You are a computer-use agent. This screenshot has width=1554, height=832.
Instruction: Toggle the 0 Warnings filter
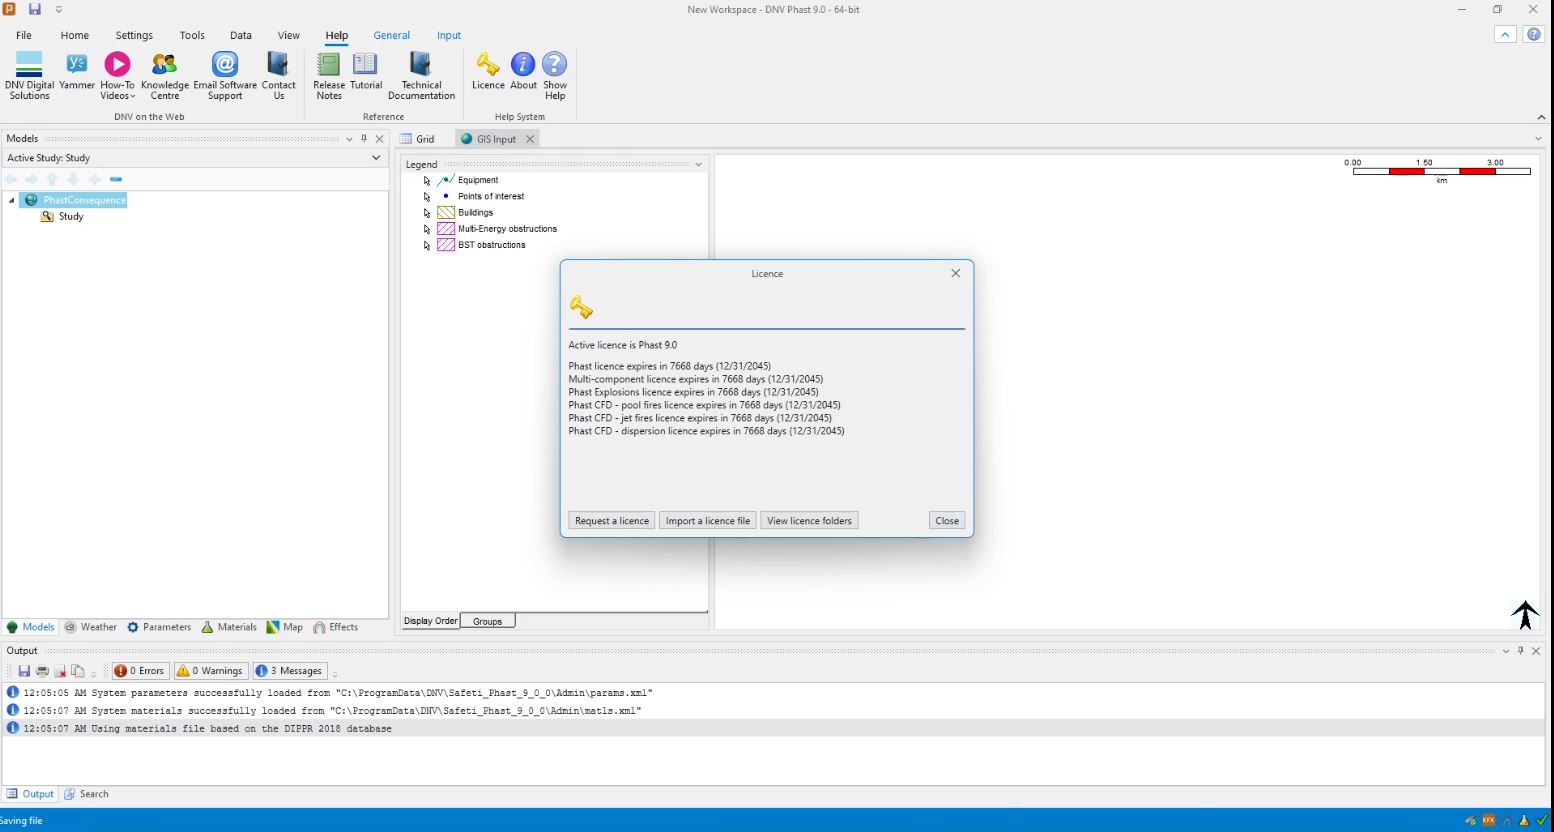pos(210,671)
